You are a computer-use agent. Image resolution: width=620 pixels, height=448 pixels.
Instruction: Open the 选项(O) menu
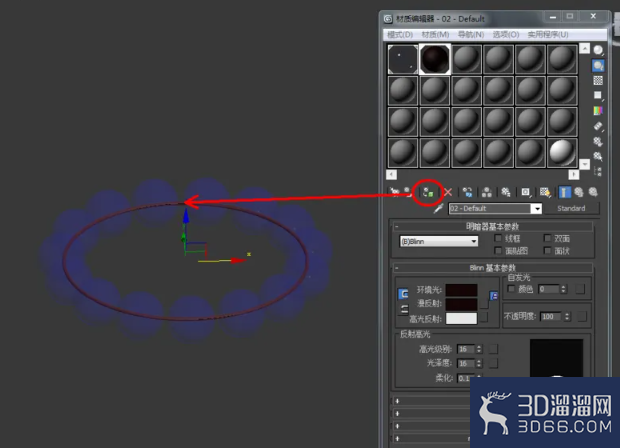pyautogui.click(x=506, y=34)
